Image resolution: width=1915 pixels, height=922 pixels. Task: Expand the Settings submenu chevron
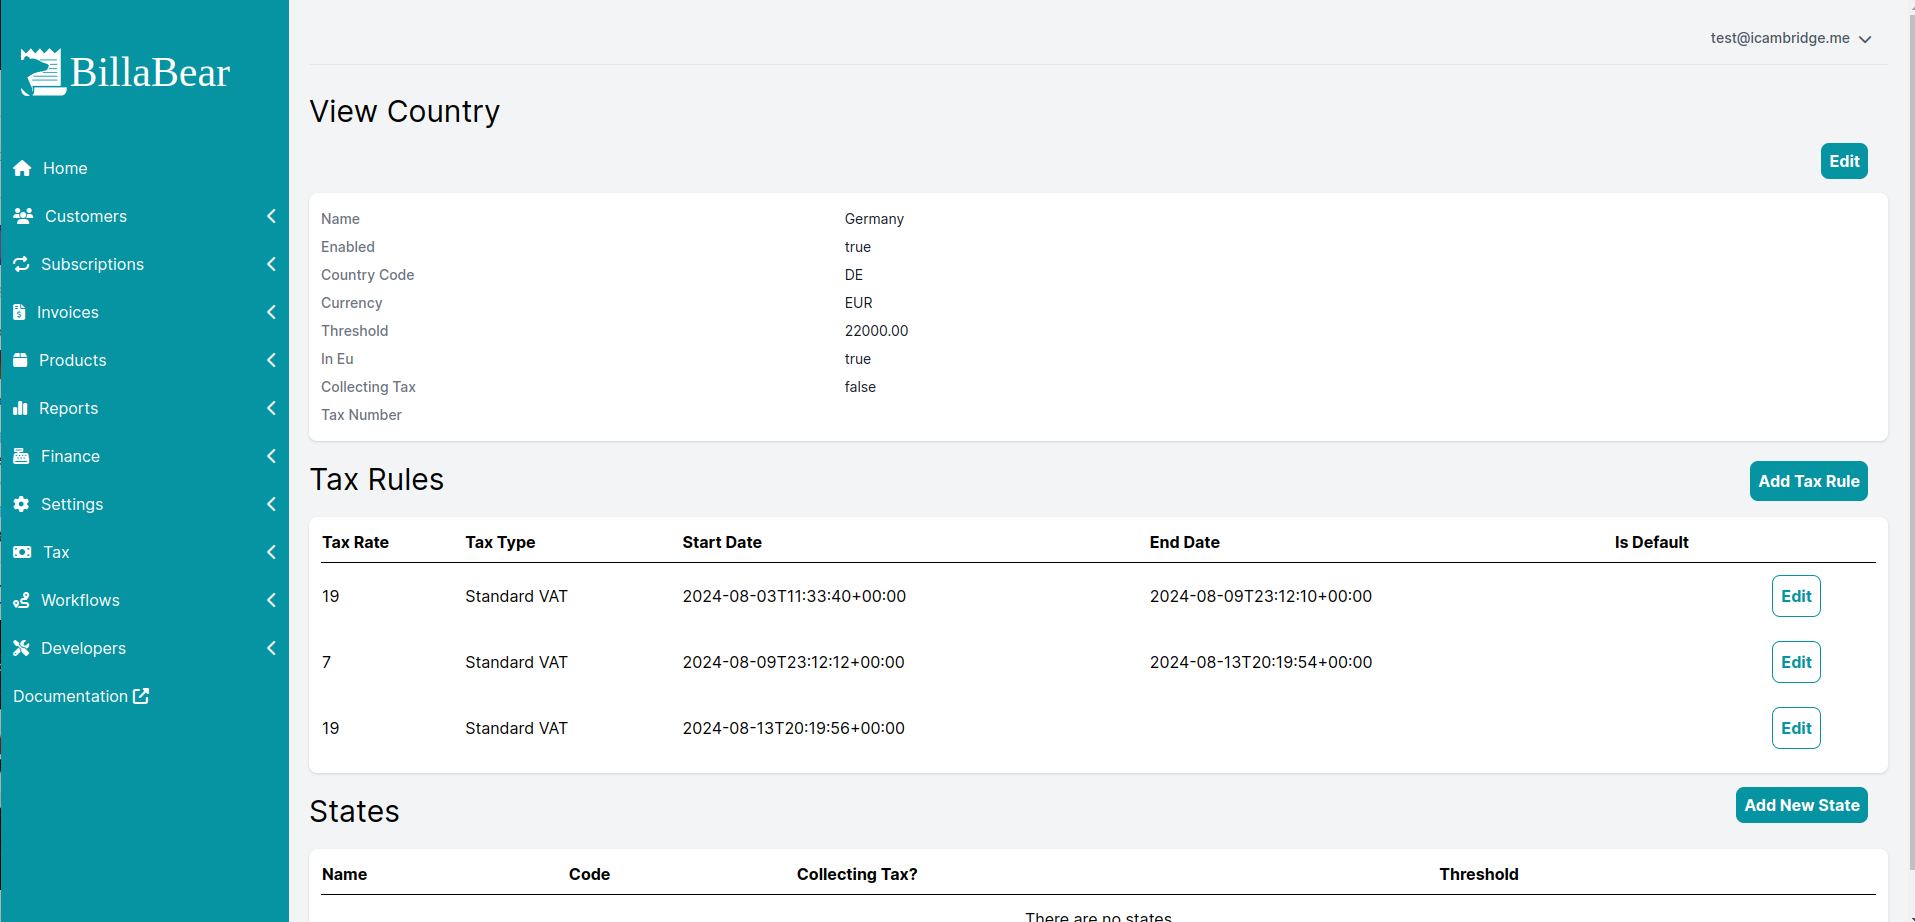271,504
